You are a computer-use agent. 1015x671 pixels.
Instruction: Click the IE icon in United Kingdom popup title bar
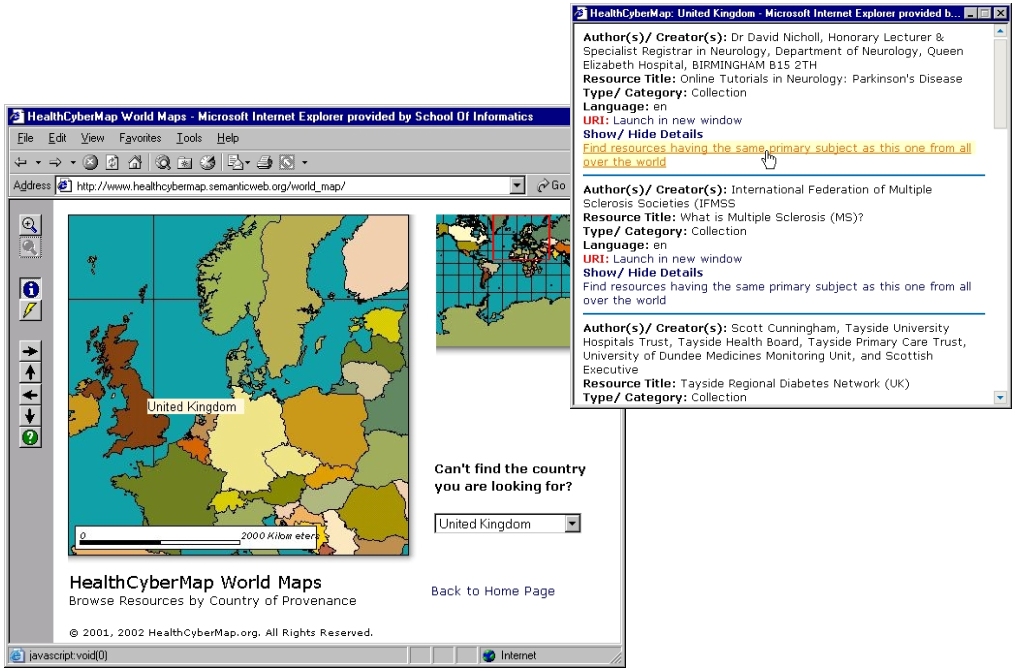click(x=581, y=14)
